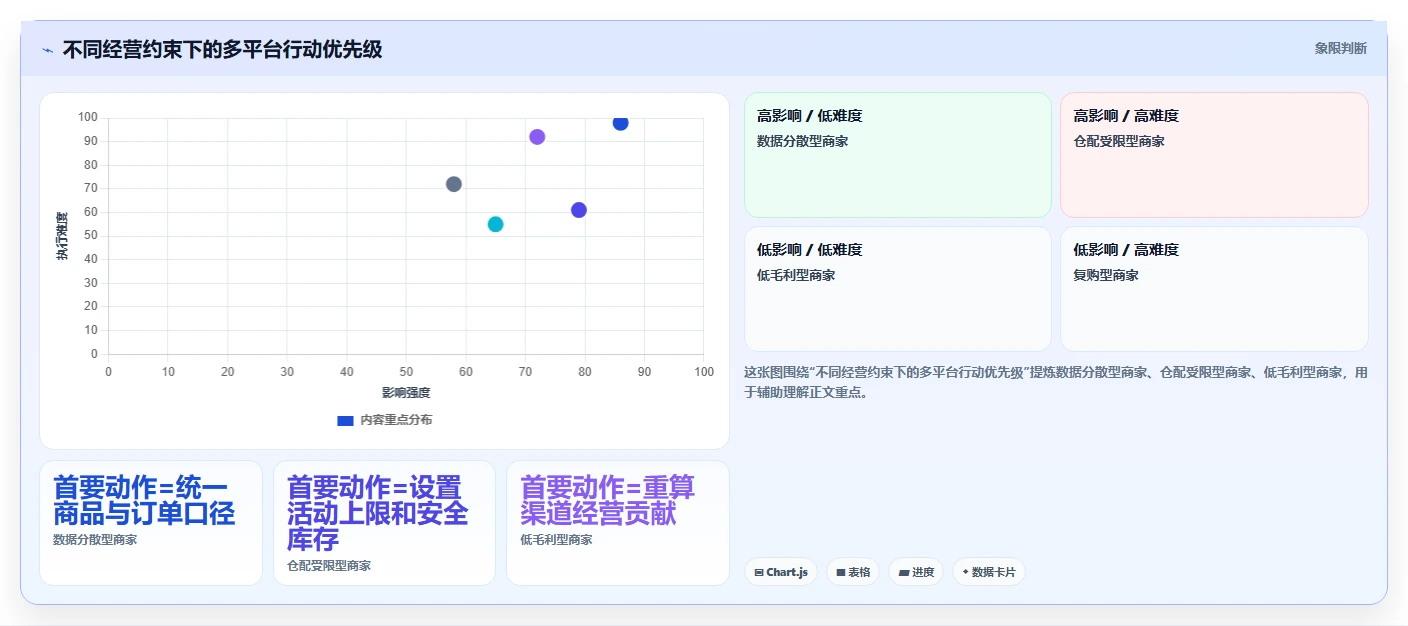Screen dimensions: 1408x626
Task: Select the 表格 chip
Action: pyautogui.click(x=853, y=572)
